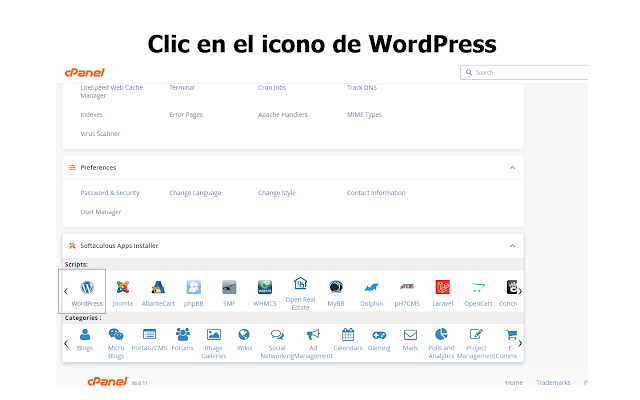Open Change Language
The image size is (640, 400).
(195, 193)
